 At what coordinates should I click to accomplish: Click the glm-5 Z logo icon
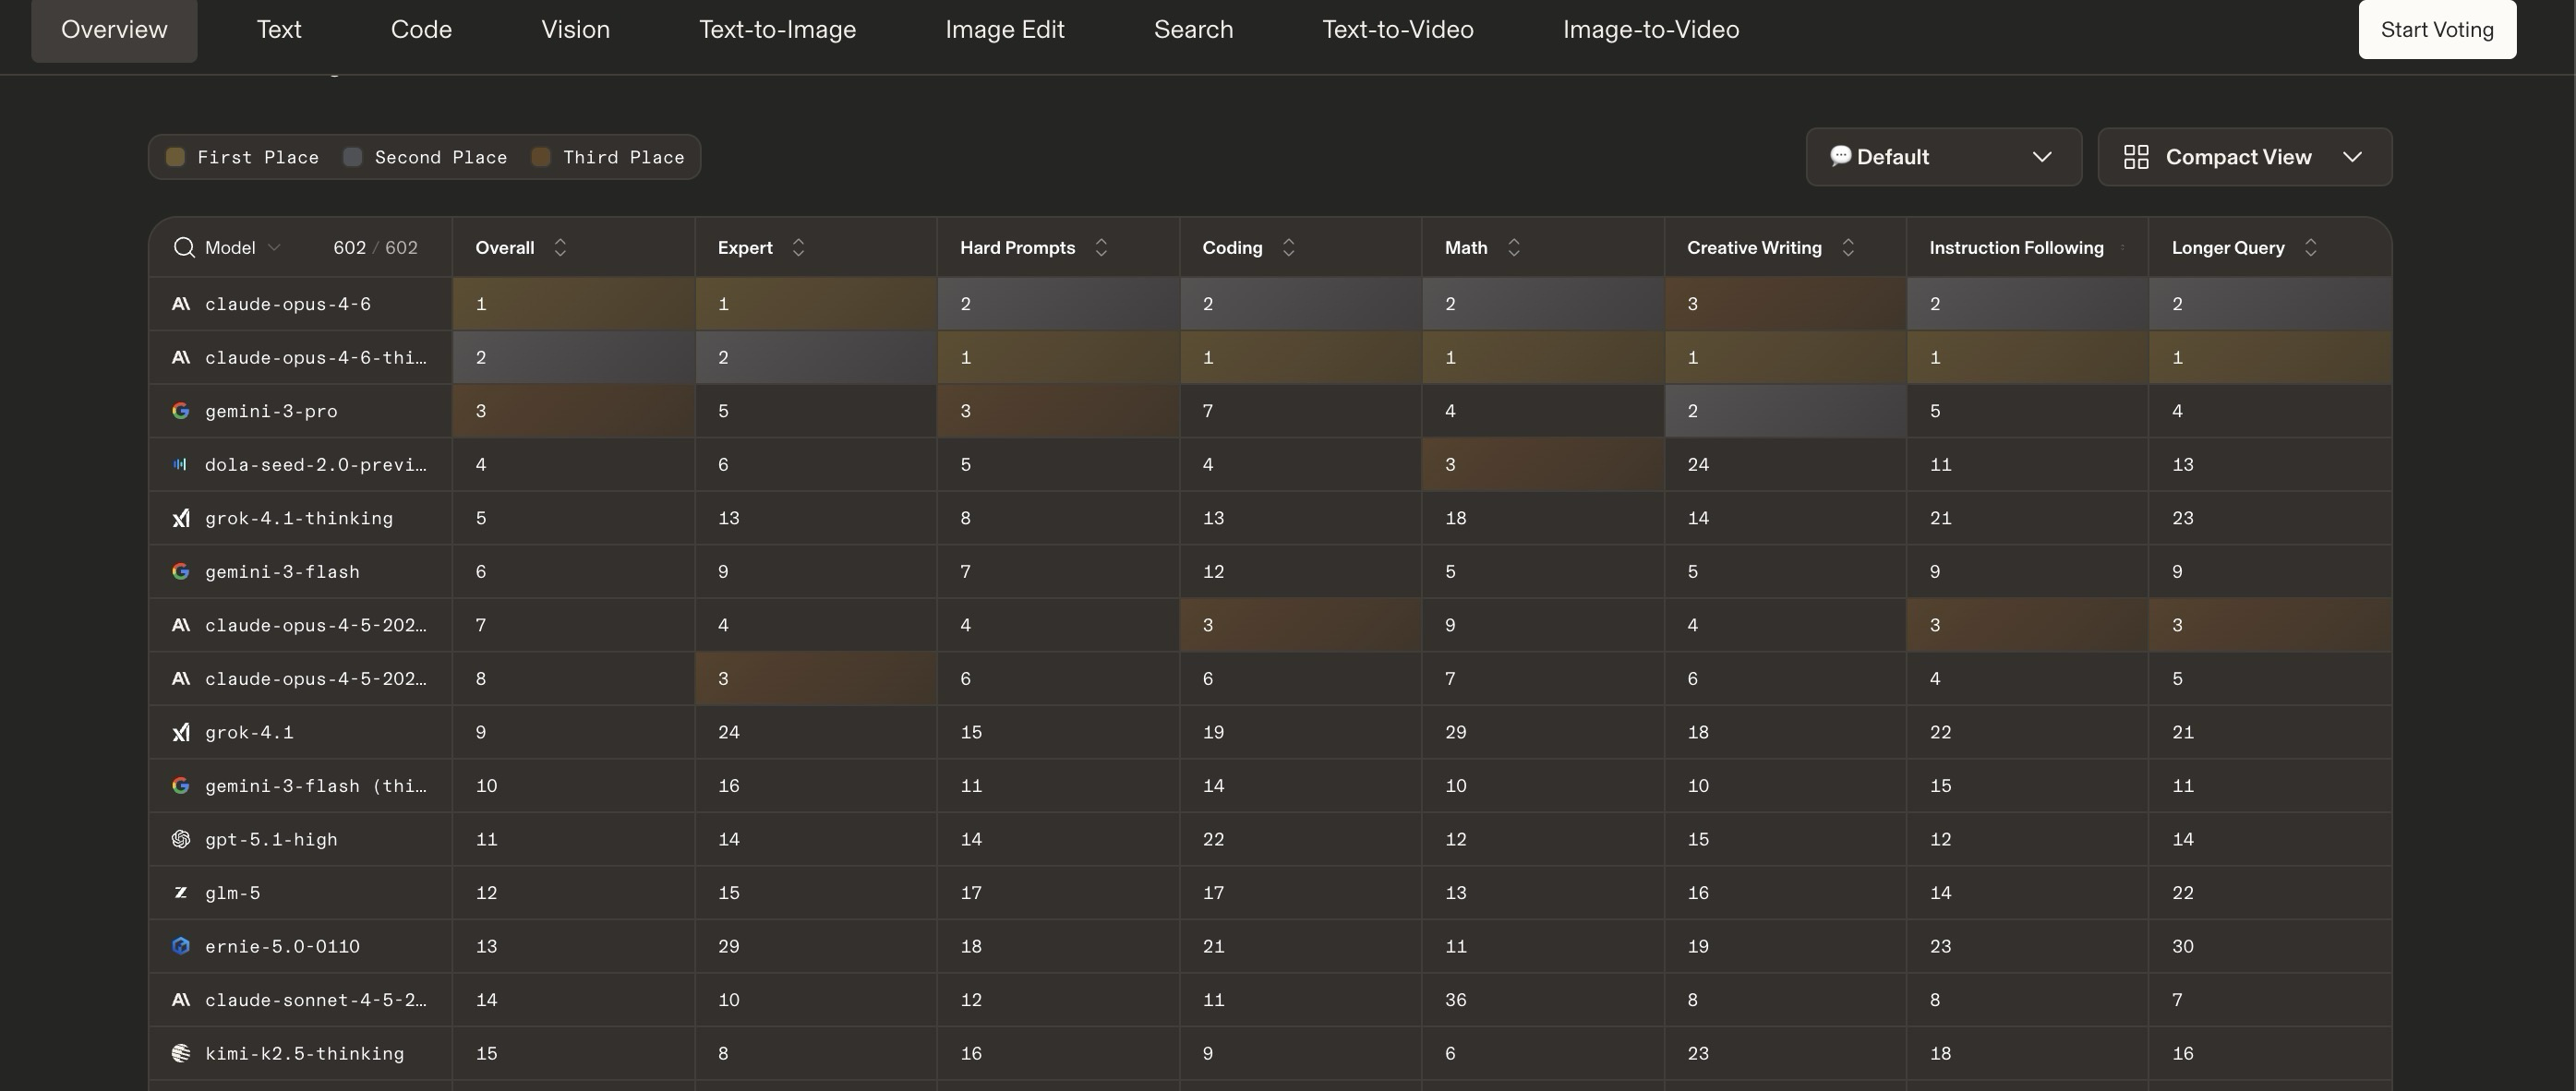(181, 892)
